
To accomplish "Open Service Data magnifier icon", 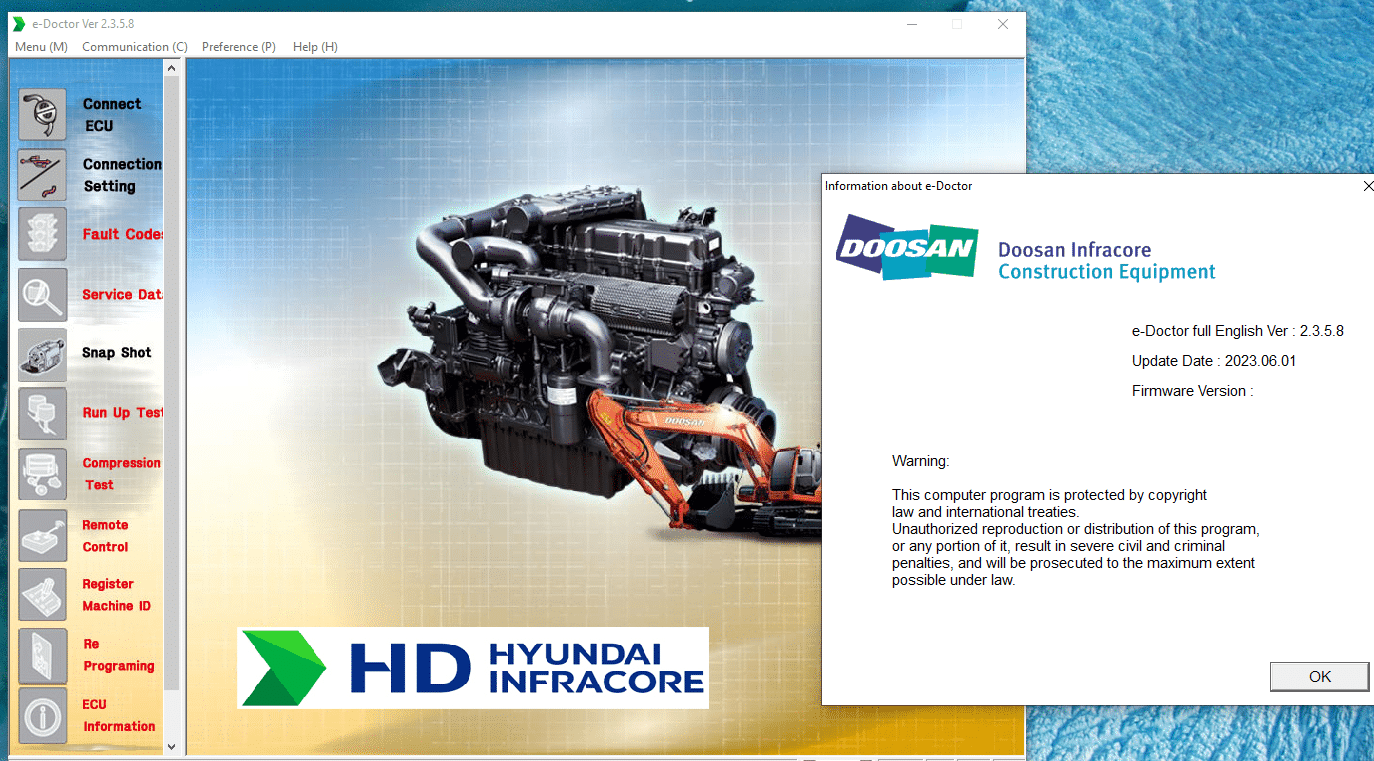I will tap(43, 294).
